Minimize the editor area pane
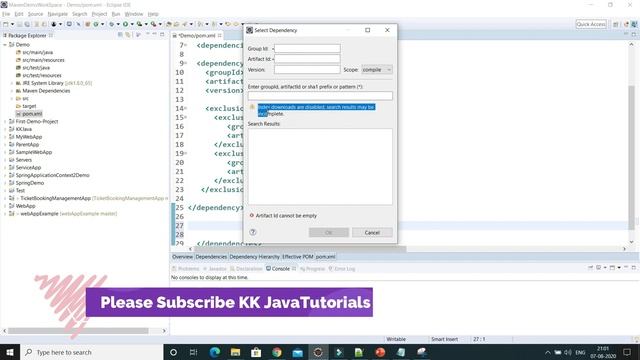640x360 pixels. pyautogui.click(x=626, y=34)
